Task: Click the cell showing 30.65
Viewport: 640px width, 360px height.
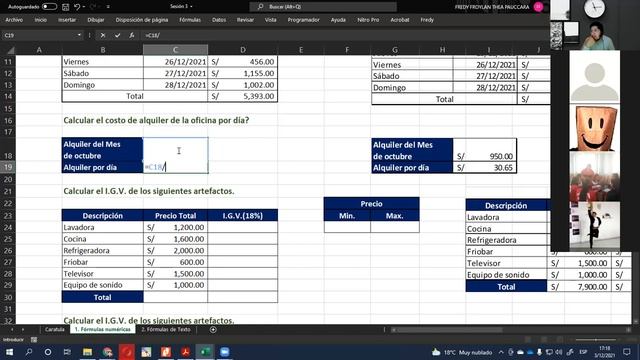Action: pos(484,168)
